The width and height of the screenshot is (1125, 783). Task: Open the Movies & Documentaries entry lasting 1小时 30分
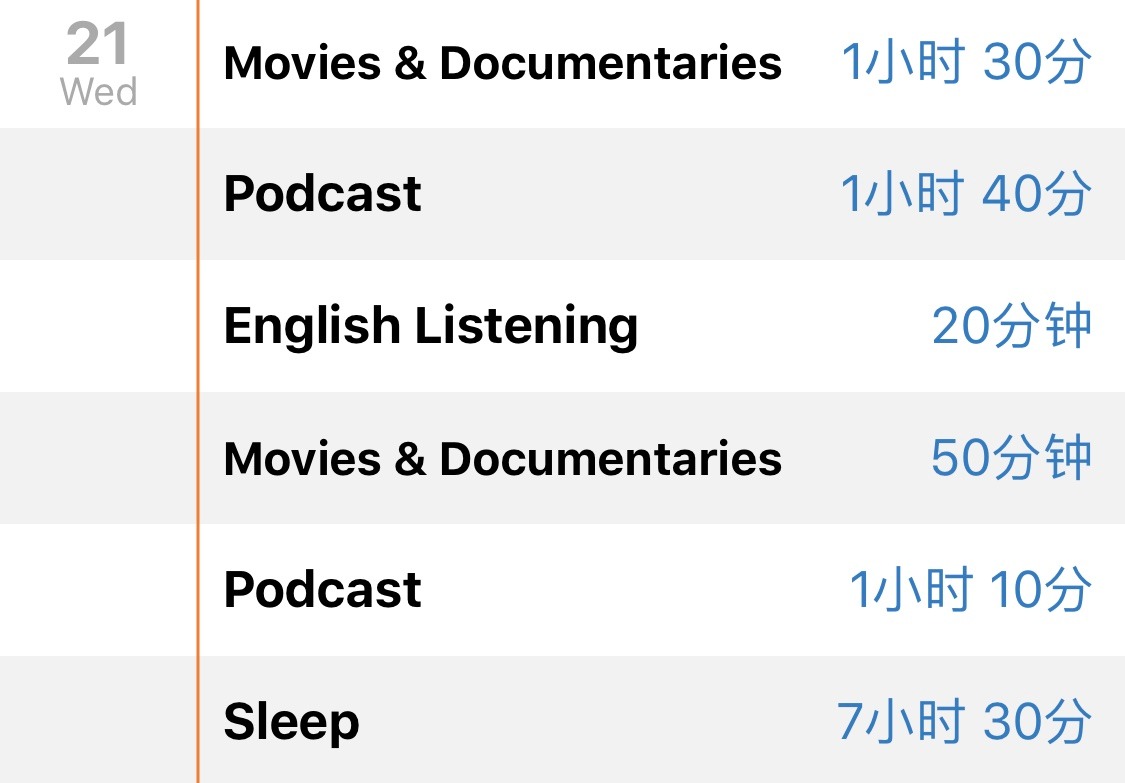(x=662, y=63)
